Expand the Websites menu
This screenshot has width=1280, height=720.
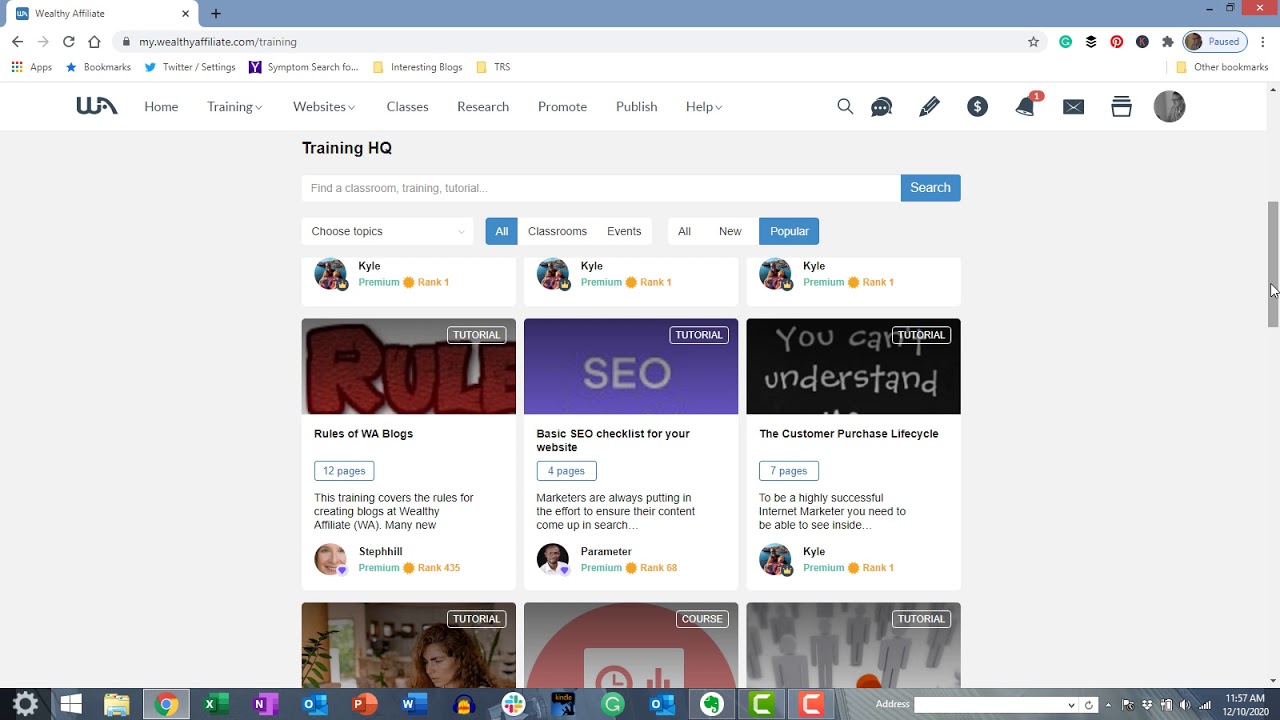click(x=324, y=107)
